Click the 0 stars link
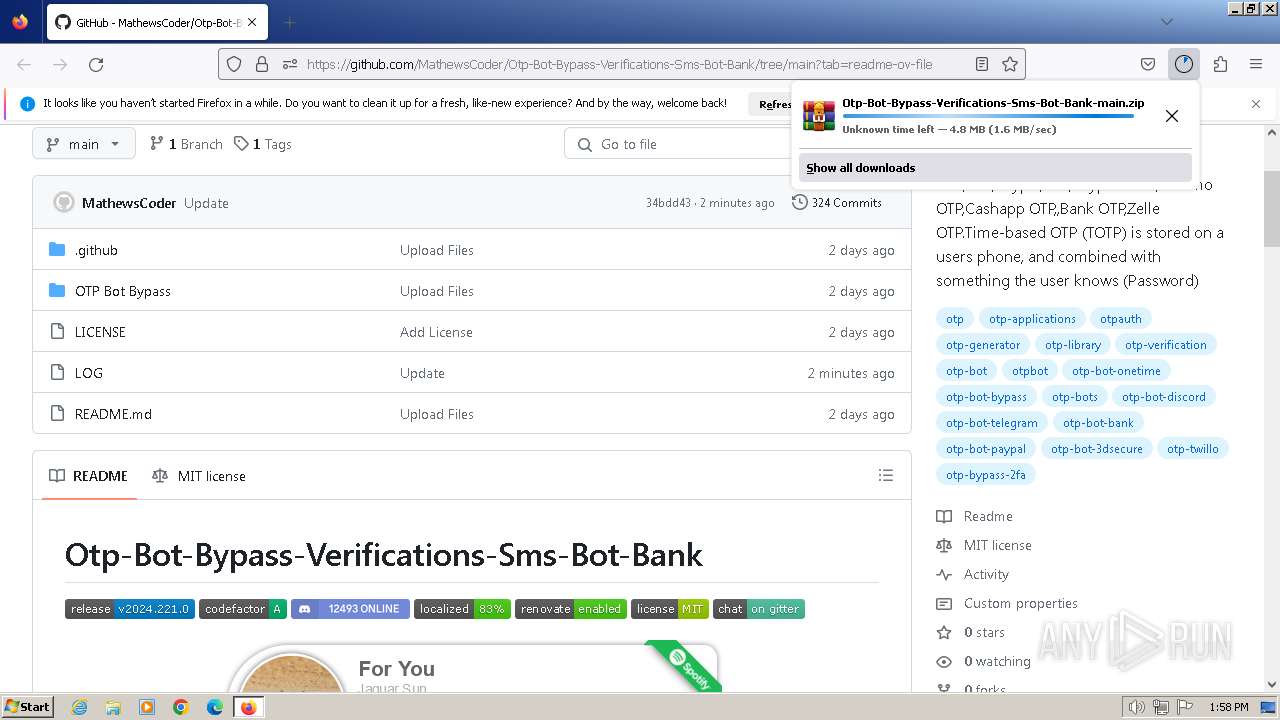This screenshot has width=1280, height=720. point(984,632)
